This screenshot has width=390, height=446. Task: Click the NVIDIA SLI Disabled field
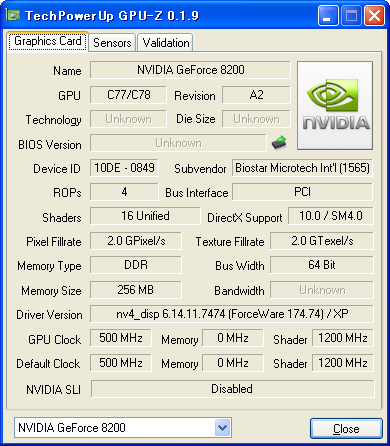pos(232,389)
